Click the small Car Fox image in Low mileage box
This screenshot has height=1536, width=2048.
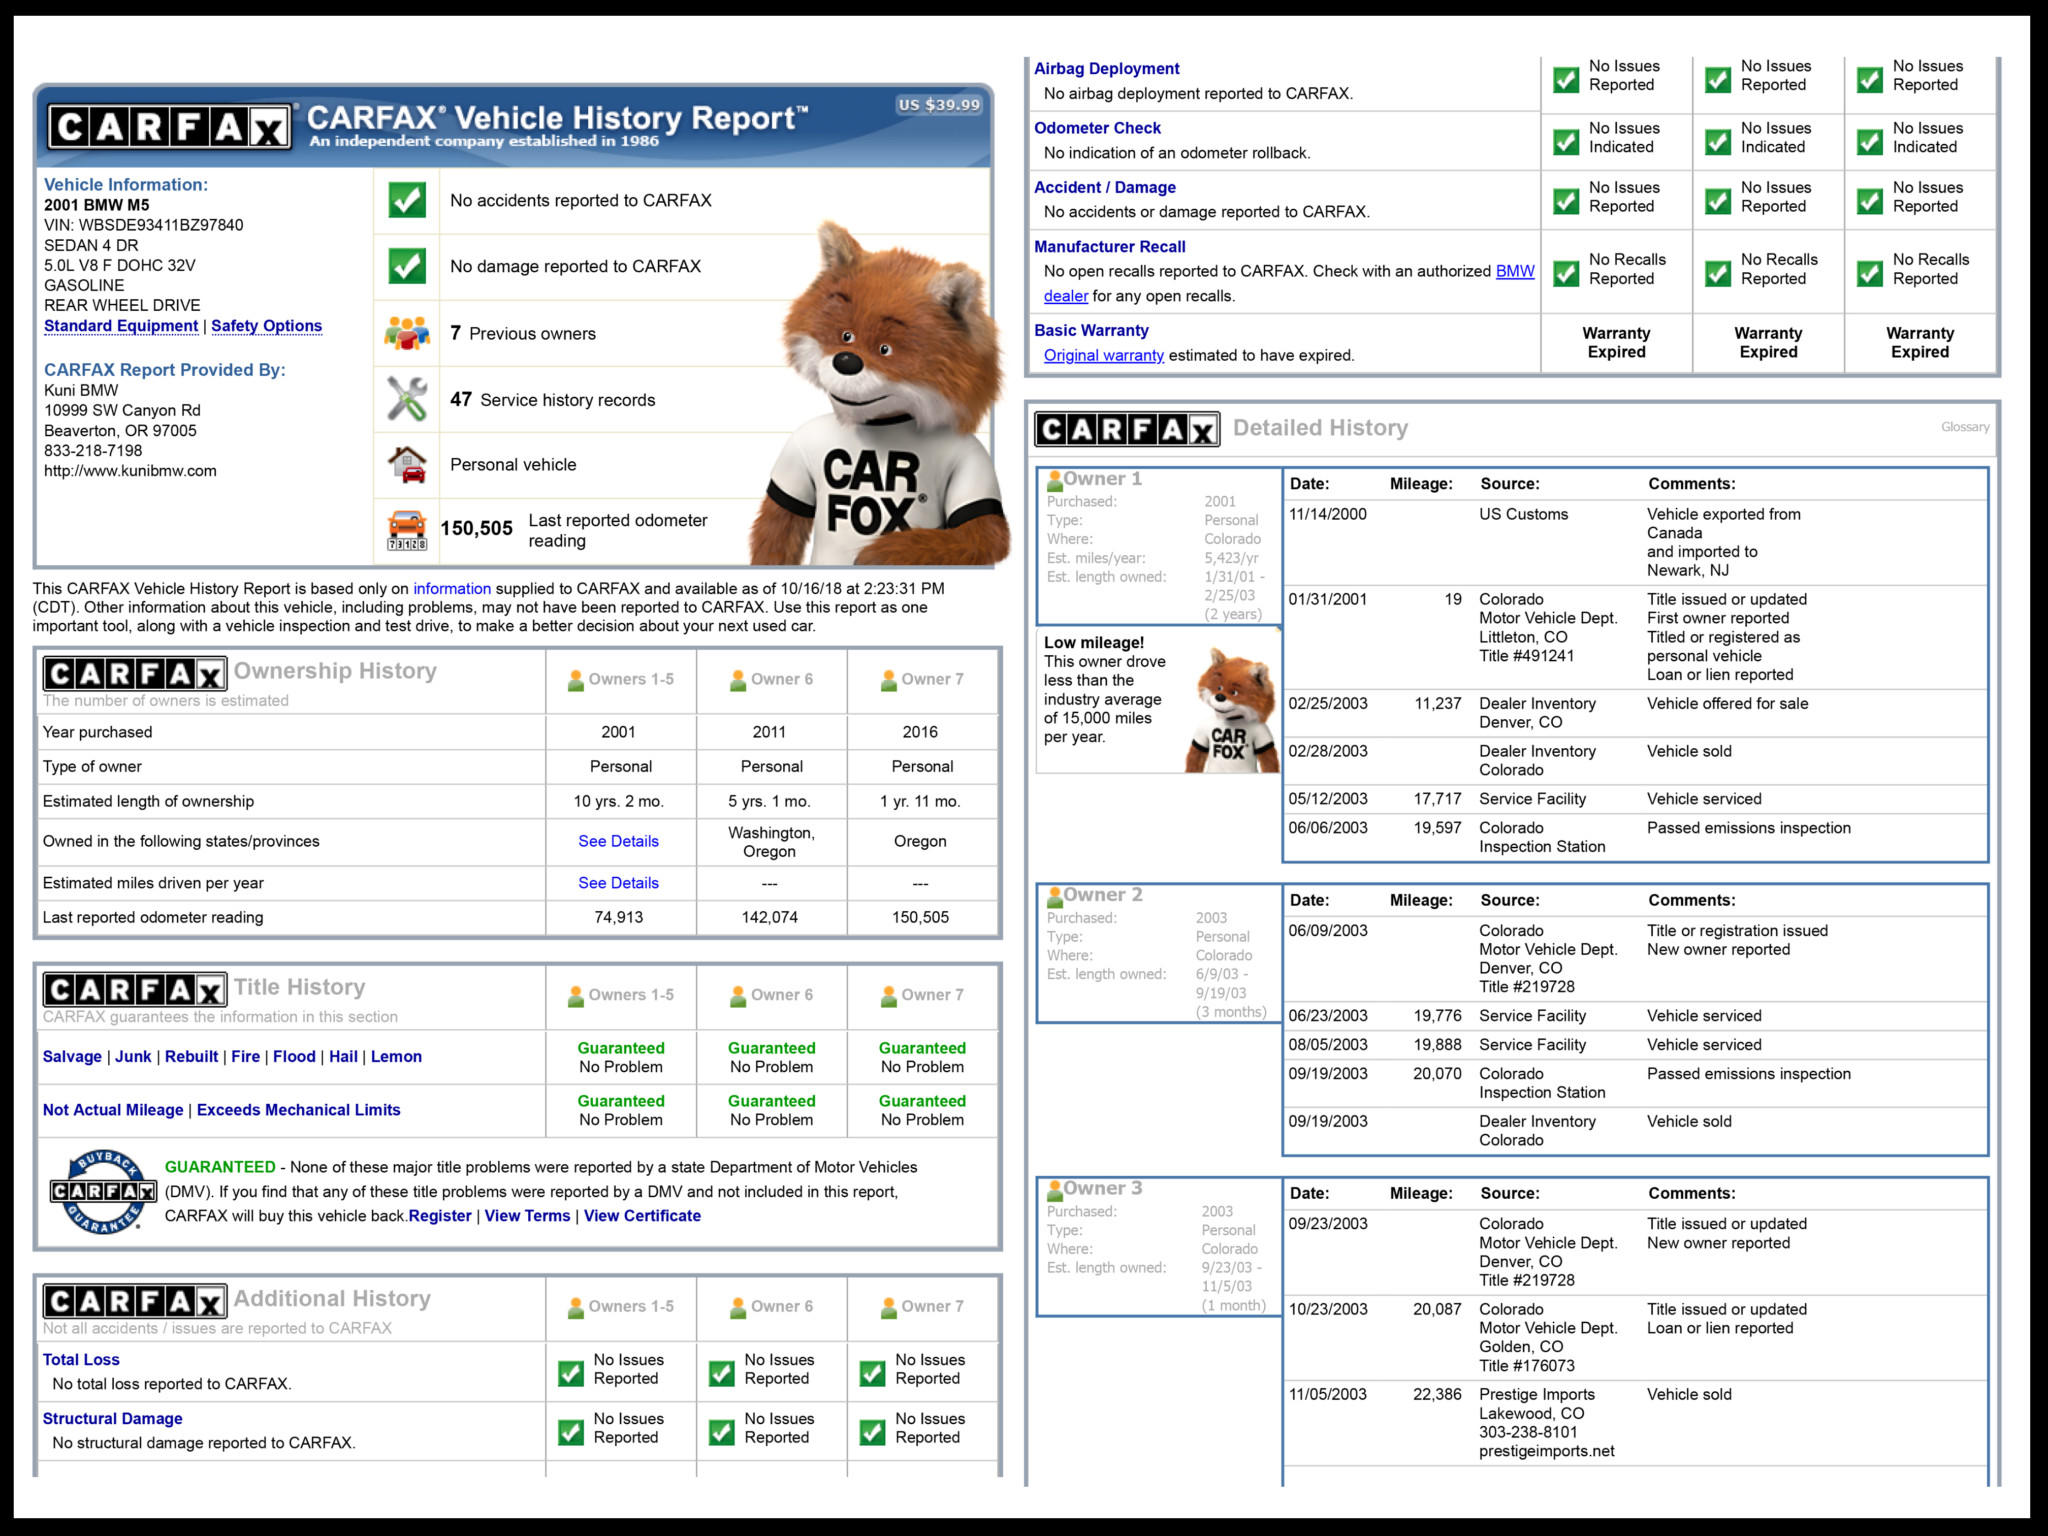point(1234,710)
